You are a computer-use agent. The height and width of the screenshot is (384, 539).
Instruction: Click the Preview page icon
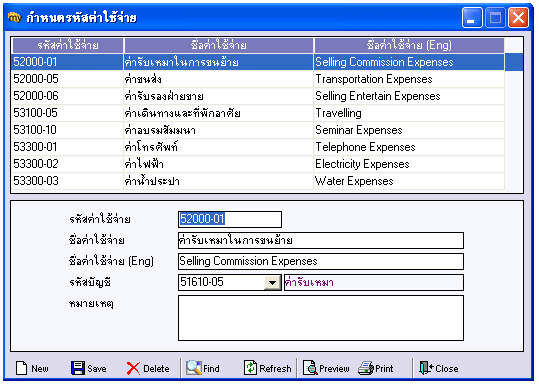310,368
